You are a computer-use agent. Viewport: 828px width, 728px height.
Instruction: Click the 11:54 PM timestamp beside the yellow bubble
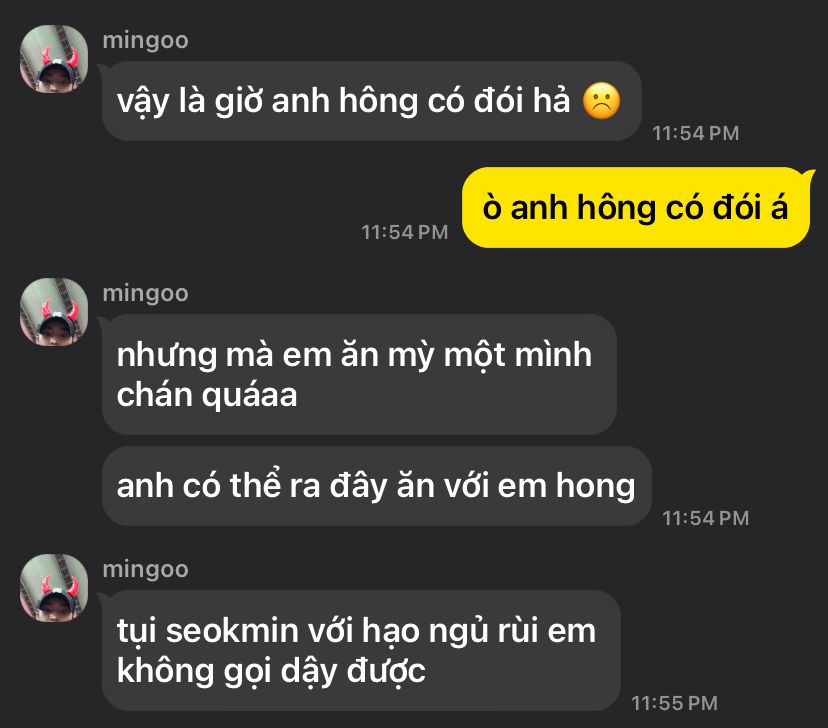[404, 232]
